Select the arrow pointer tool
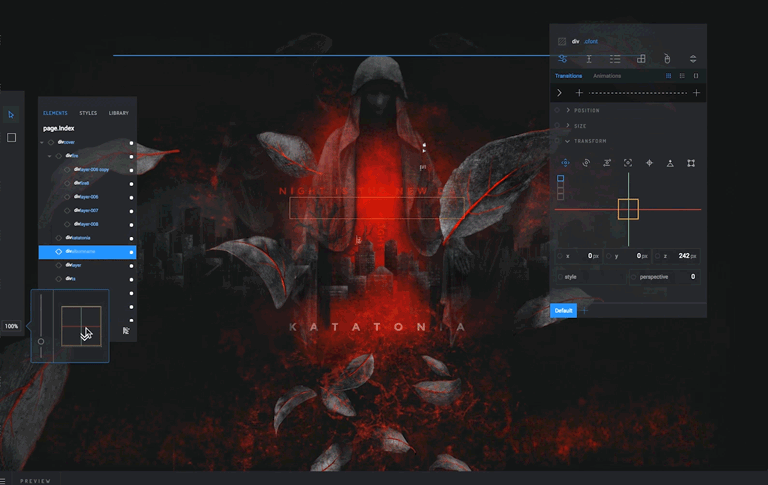The width and height of the screenshot is (768, 485). click(x=11, y=115)
